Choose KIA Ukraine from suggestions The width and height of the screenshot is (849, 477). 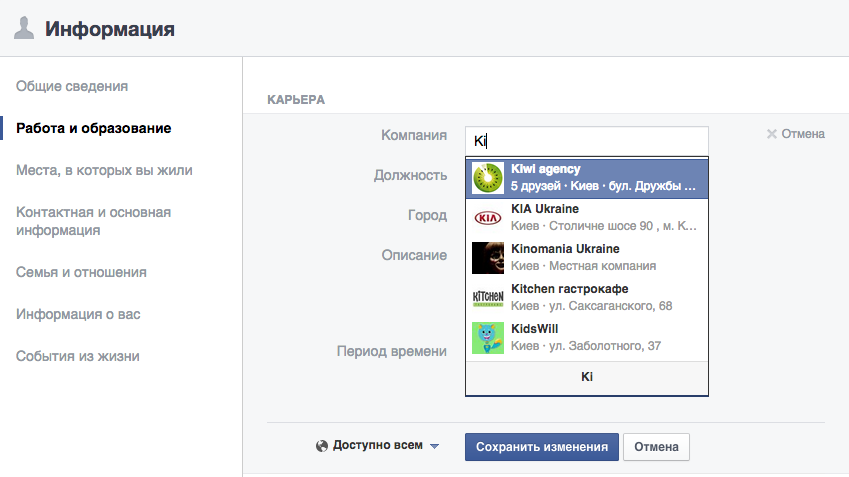[587, 218]
